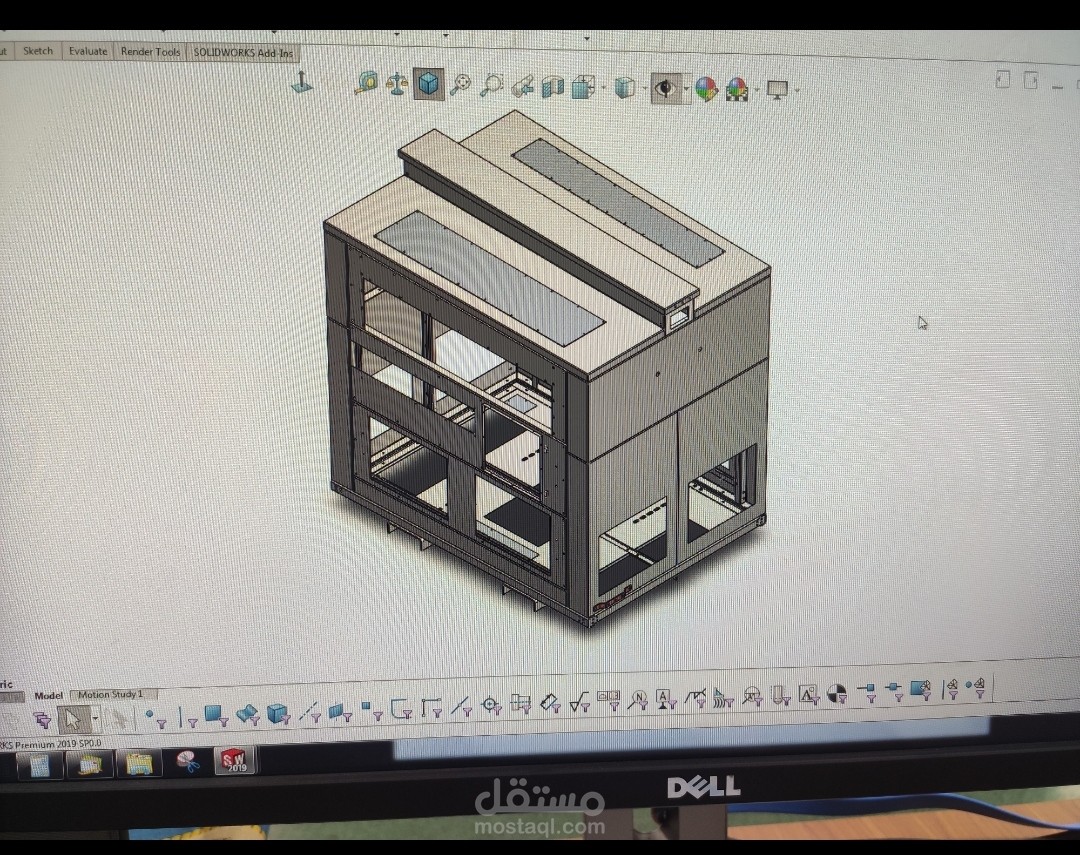This screenshot has width=1080, height=855.
Task: Click the Apply Scene icon
Action: click(737, 90)
